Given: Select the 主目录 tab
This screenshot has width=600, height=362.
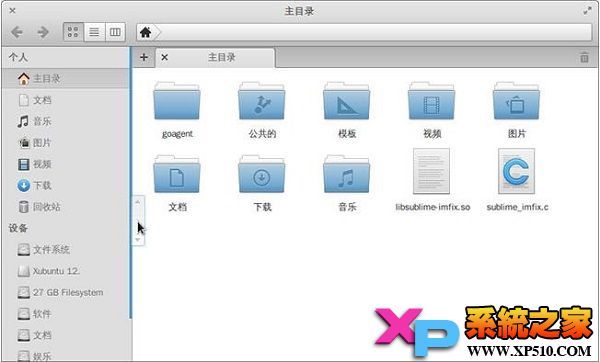Looking at the screenshot, I should click(x=215, y=58).
